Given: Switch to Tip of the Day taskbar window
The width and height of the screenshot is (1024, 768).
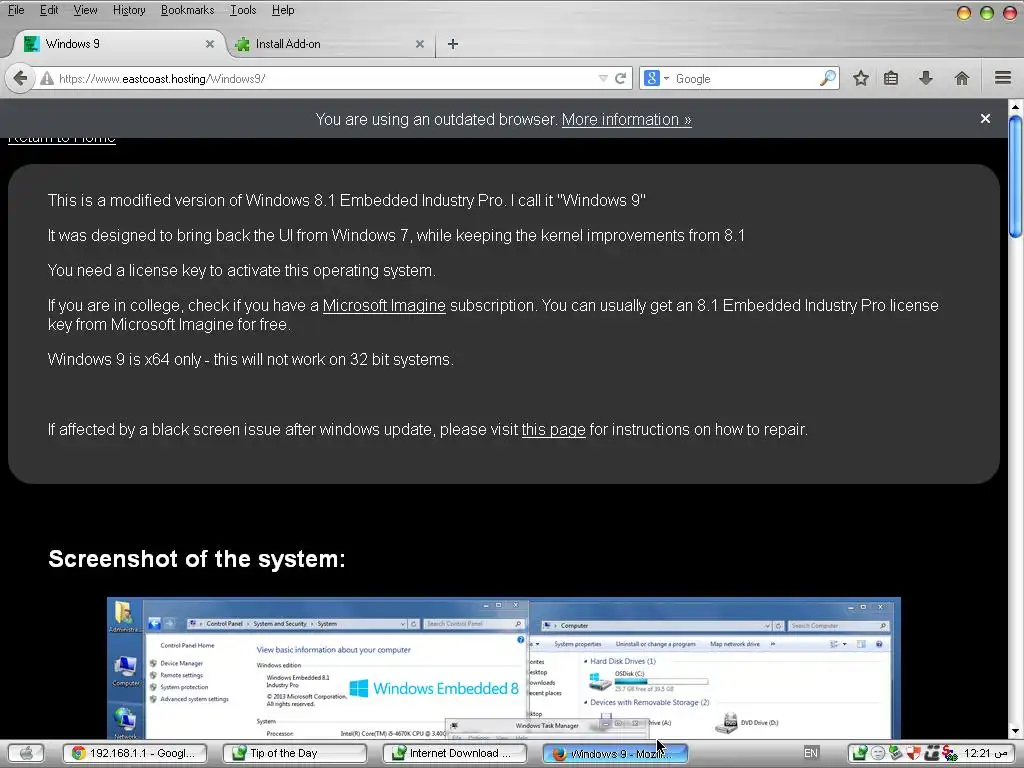Looking at the screenshot, I should pos(295,753).
